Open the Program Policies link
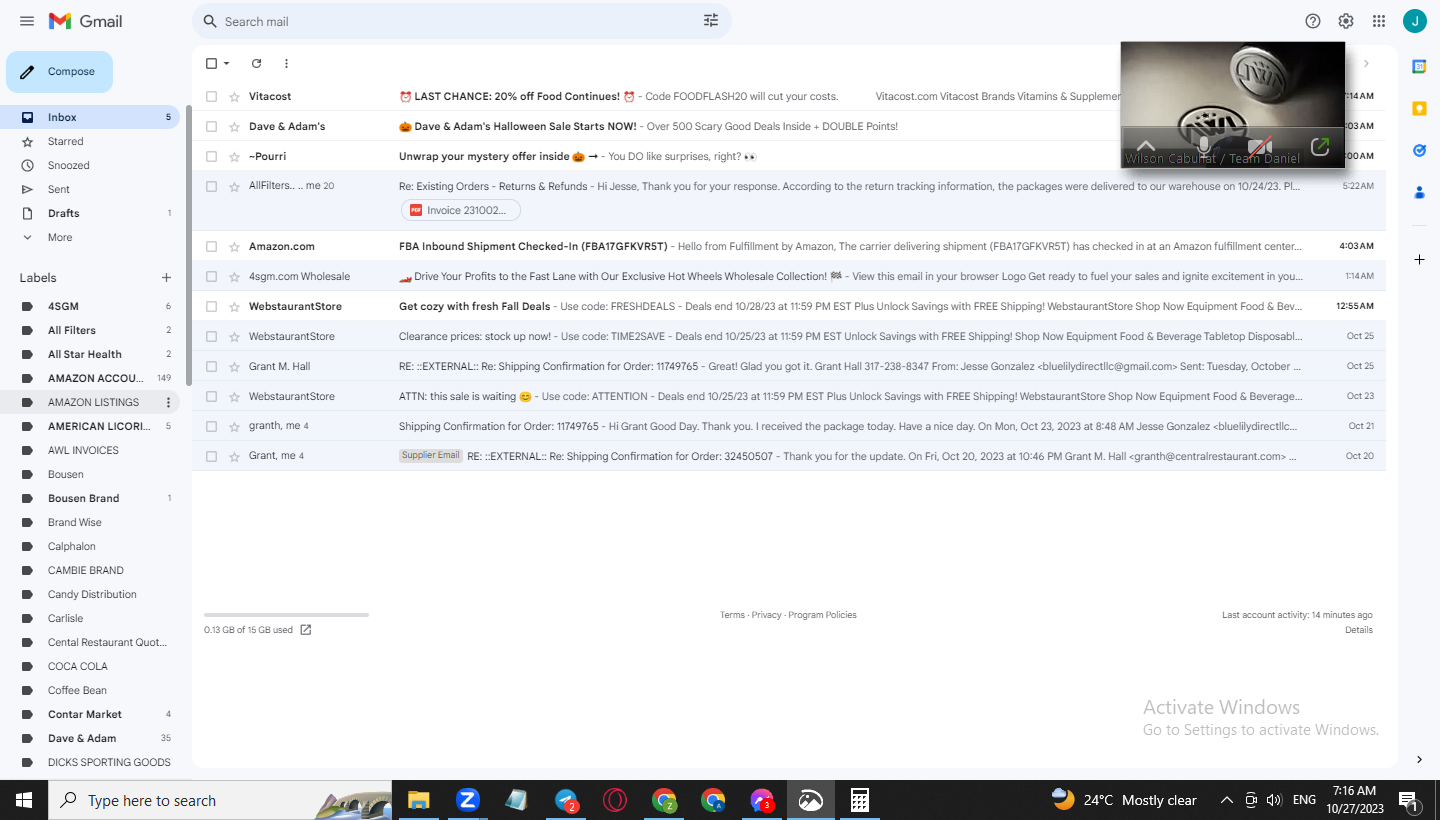 (823, 615)
